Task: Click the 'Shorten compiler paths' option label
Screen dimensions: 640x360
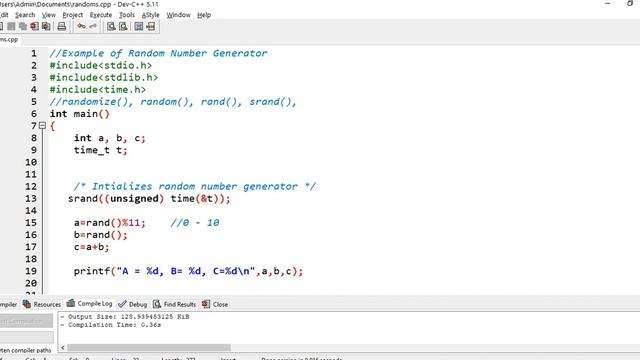Action: tap(26, 350)
